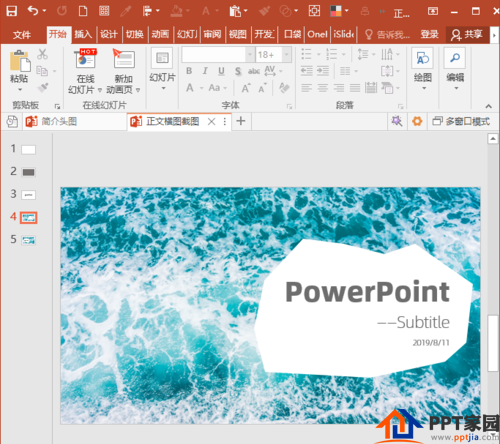
Task: Decrease list indent level
Action: point(306,71)
